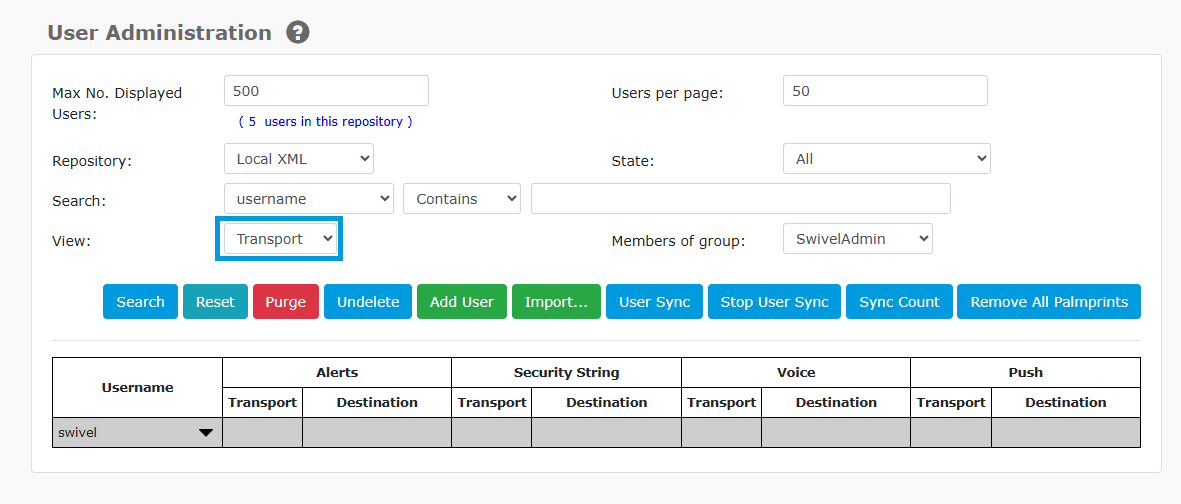Open the View dropdown showing Transport

click(279, 239)
